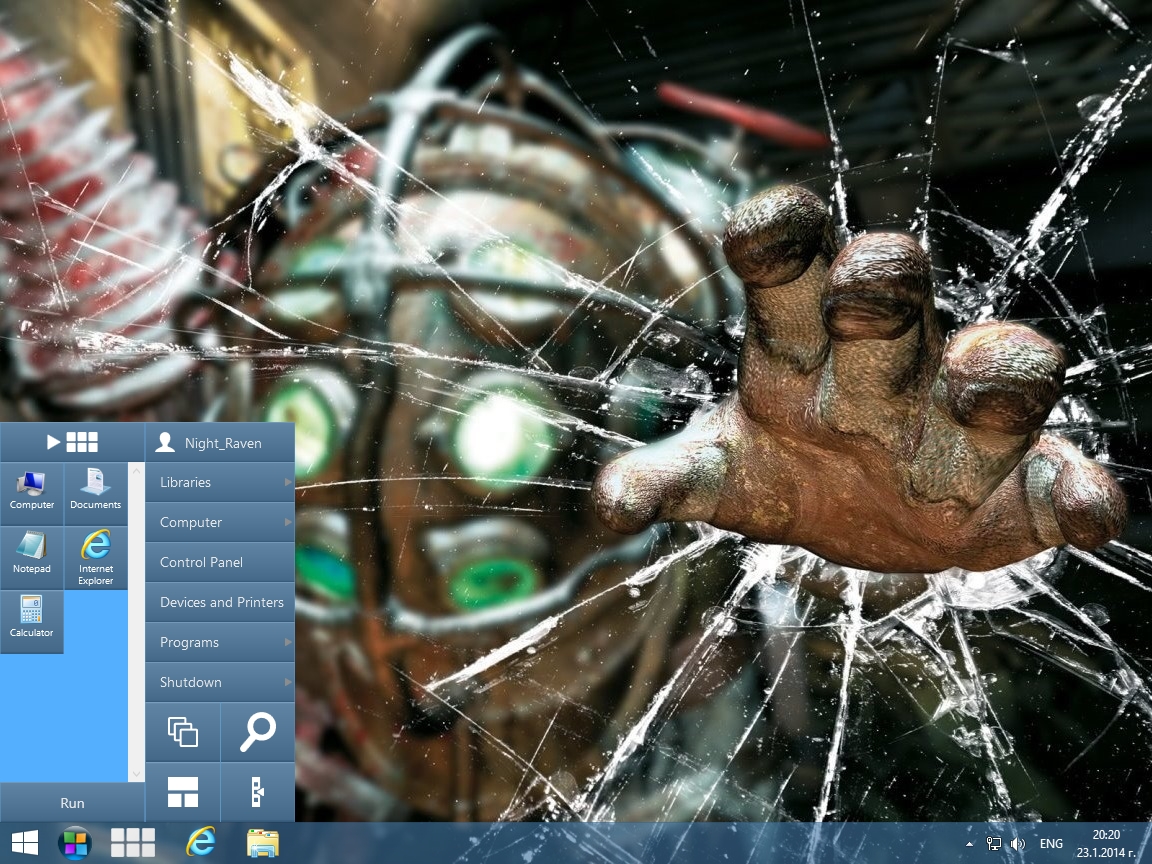
Task: Open Devices and Printers
Action: 220,602
